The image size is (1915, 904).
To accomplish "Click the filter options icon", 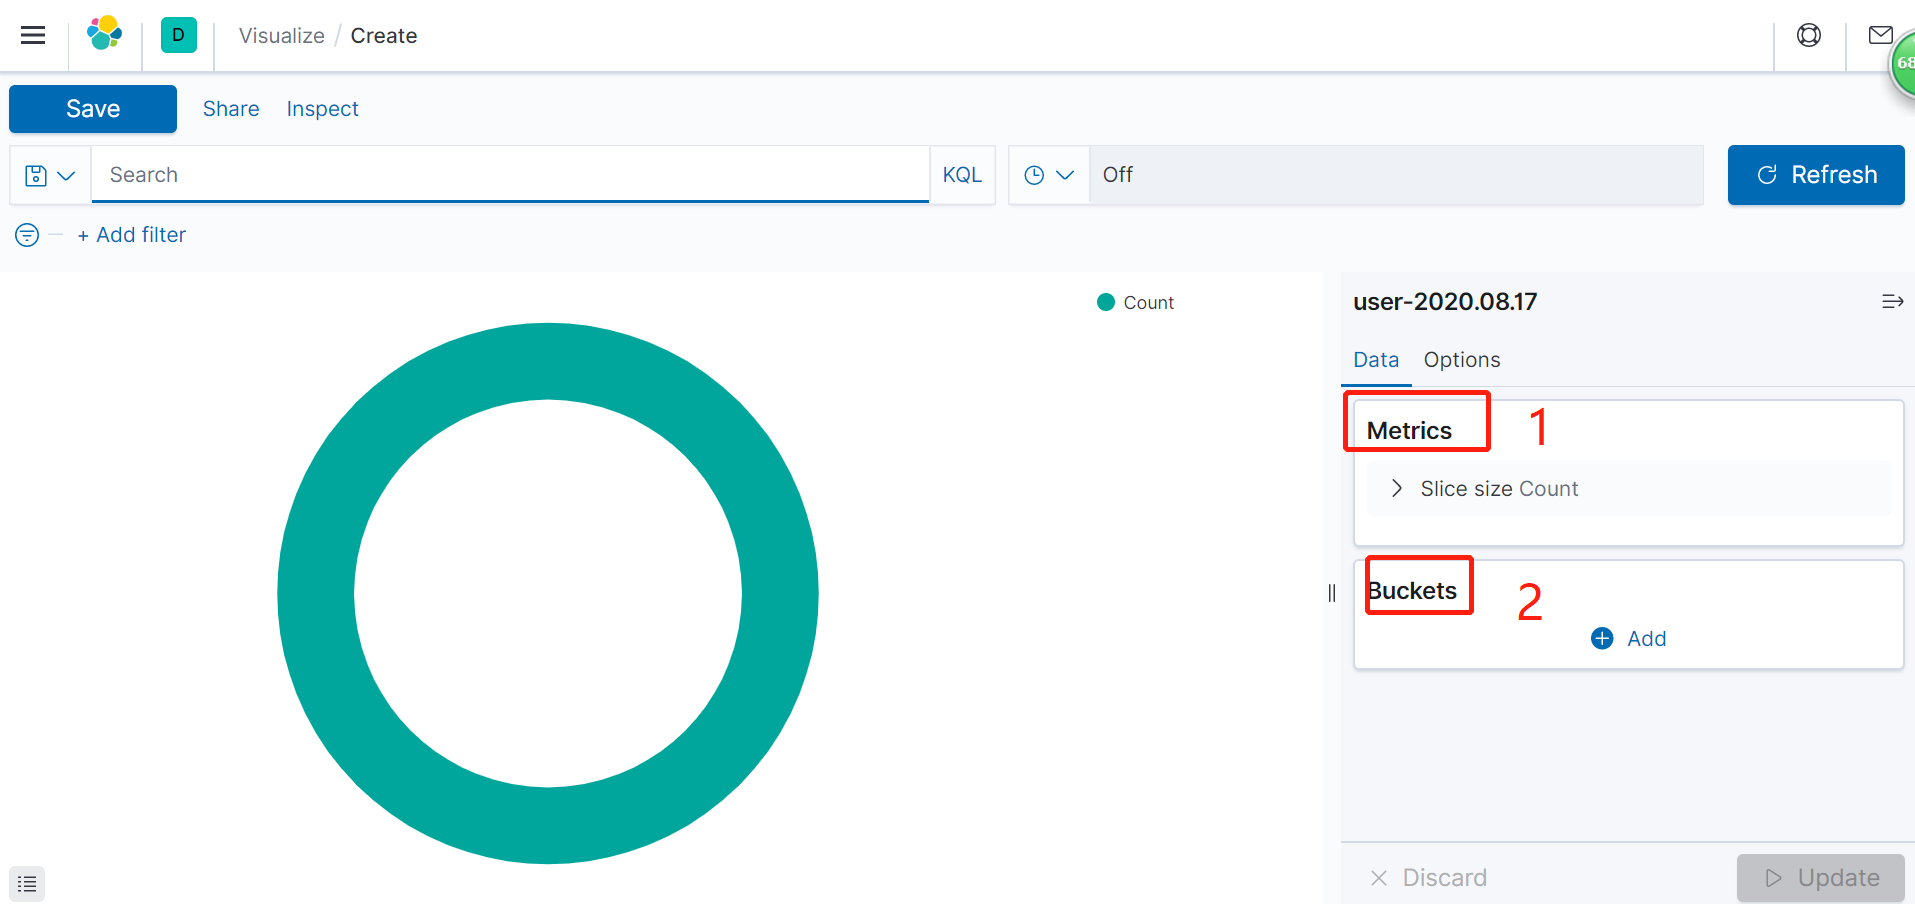I will pos(27,235).
